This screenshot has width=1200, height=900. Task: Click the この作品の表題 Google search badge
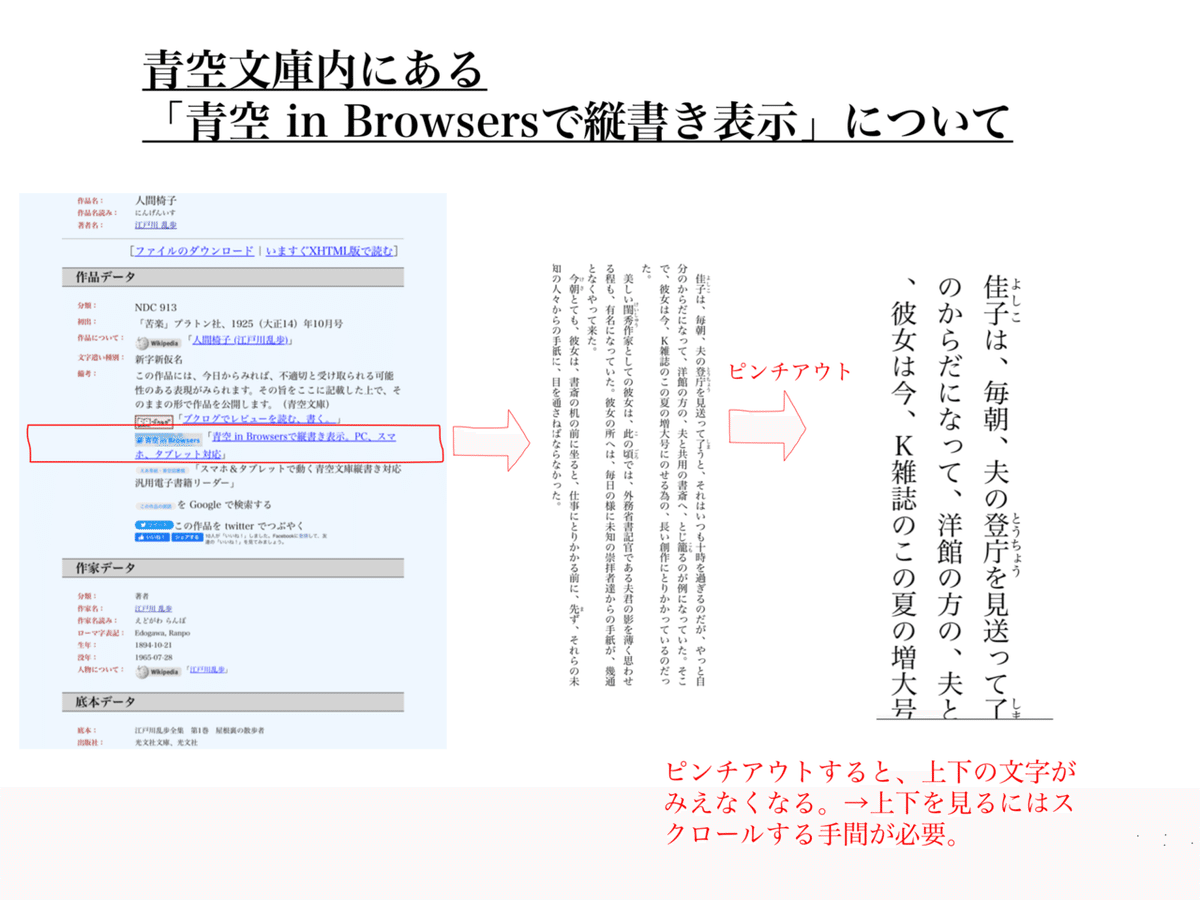pyautogui.click(x=155, y=505)
